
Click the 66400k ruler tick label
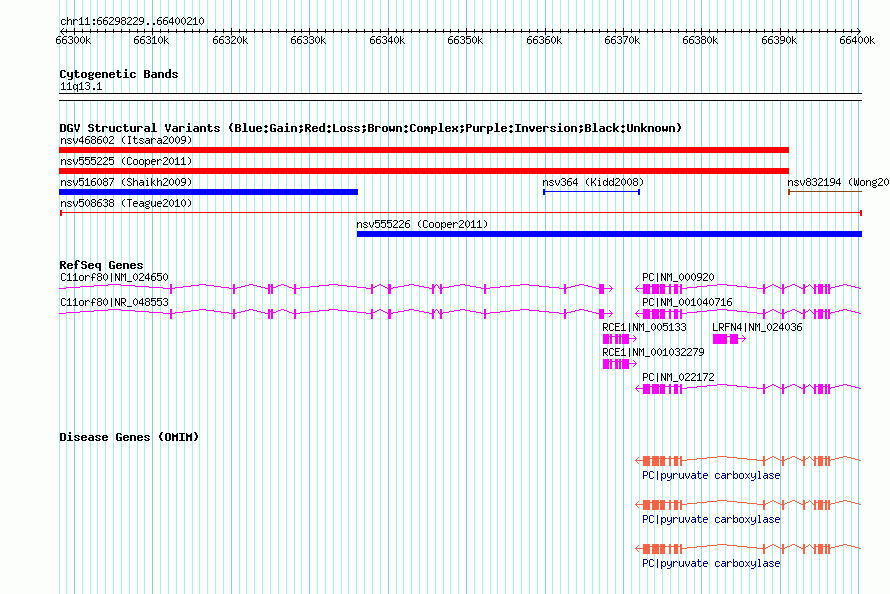click(x=857, y=40)
